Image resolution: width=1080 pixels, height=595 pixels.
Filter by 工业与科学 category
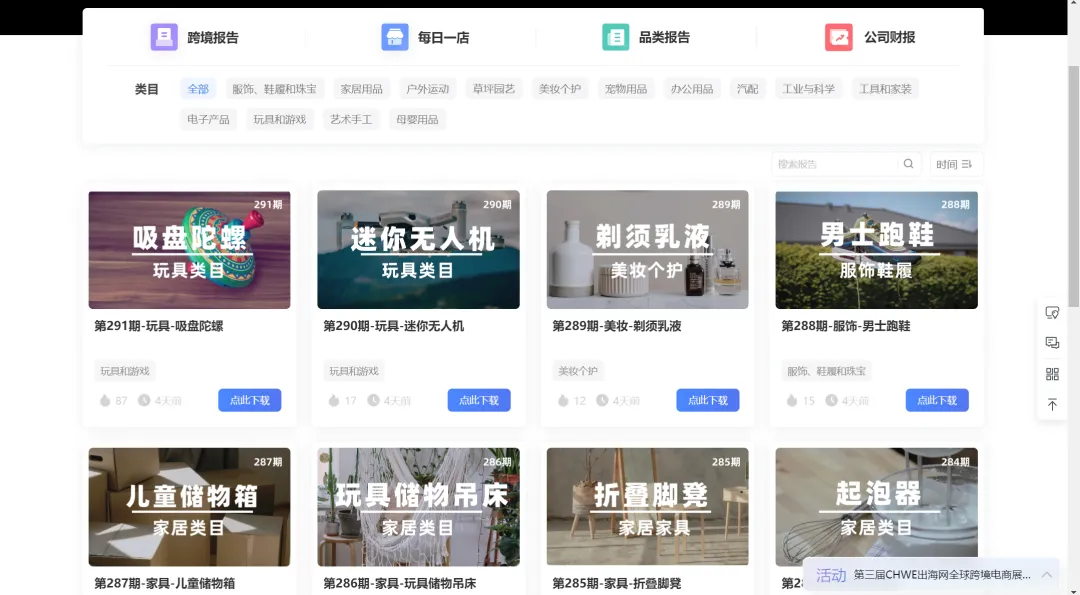[x=809, y=89]
